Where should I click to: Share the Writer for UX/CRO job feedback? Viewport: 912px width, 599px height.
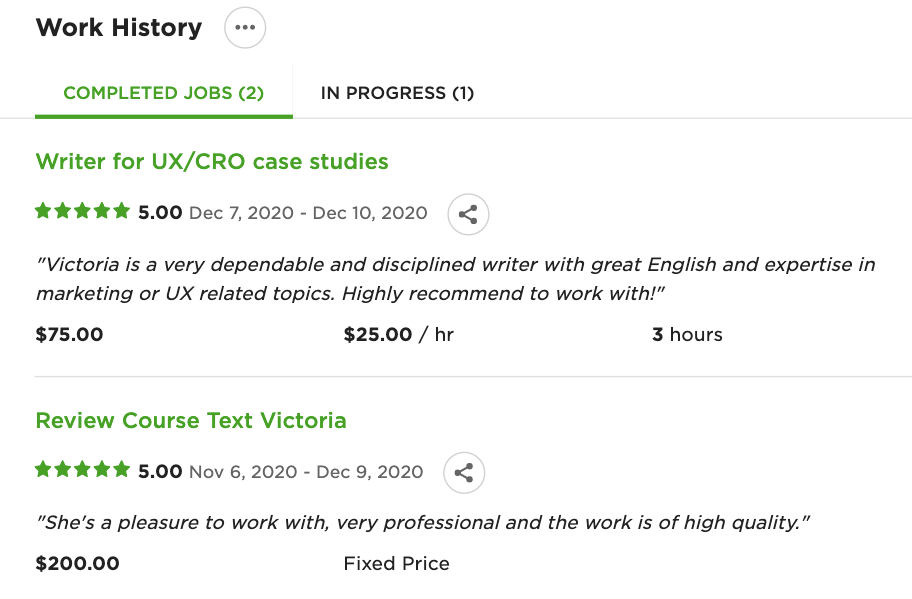pyautogui.click(x=468, y=214)
